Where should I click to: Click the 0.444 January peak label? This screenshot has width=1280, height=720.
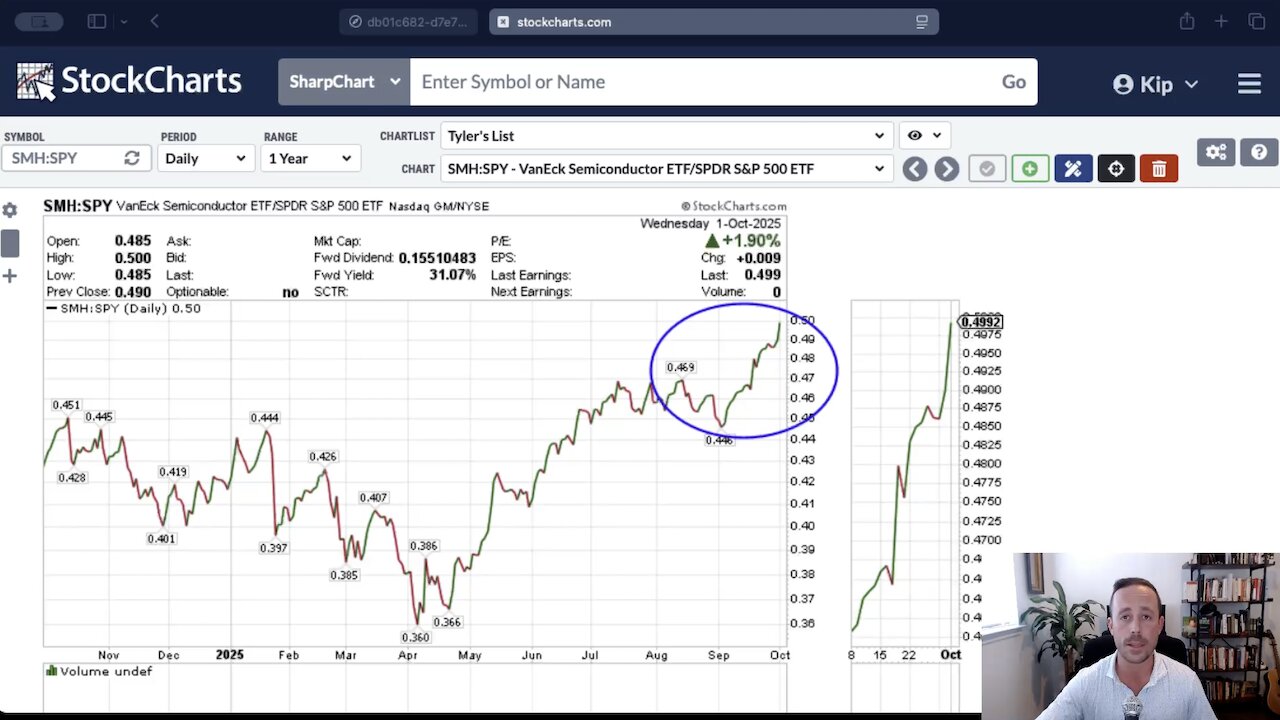(x=264, y=418)
